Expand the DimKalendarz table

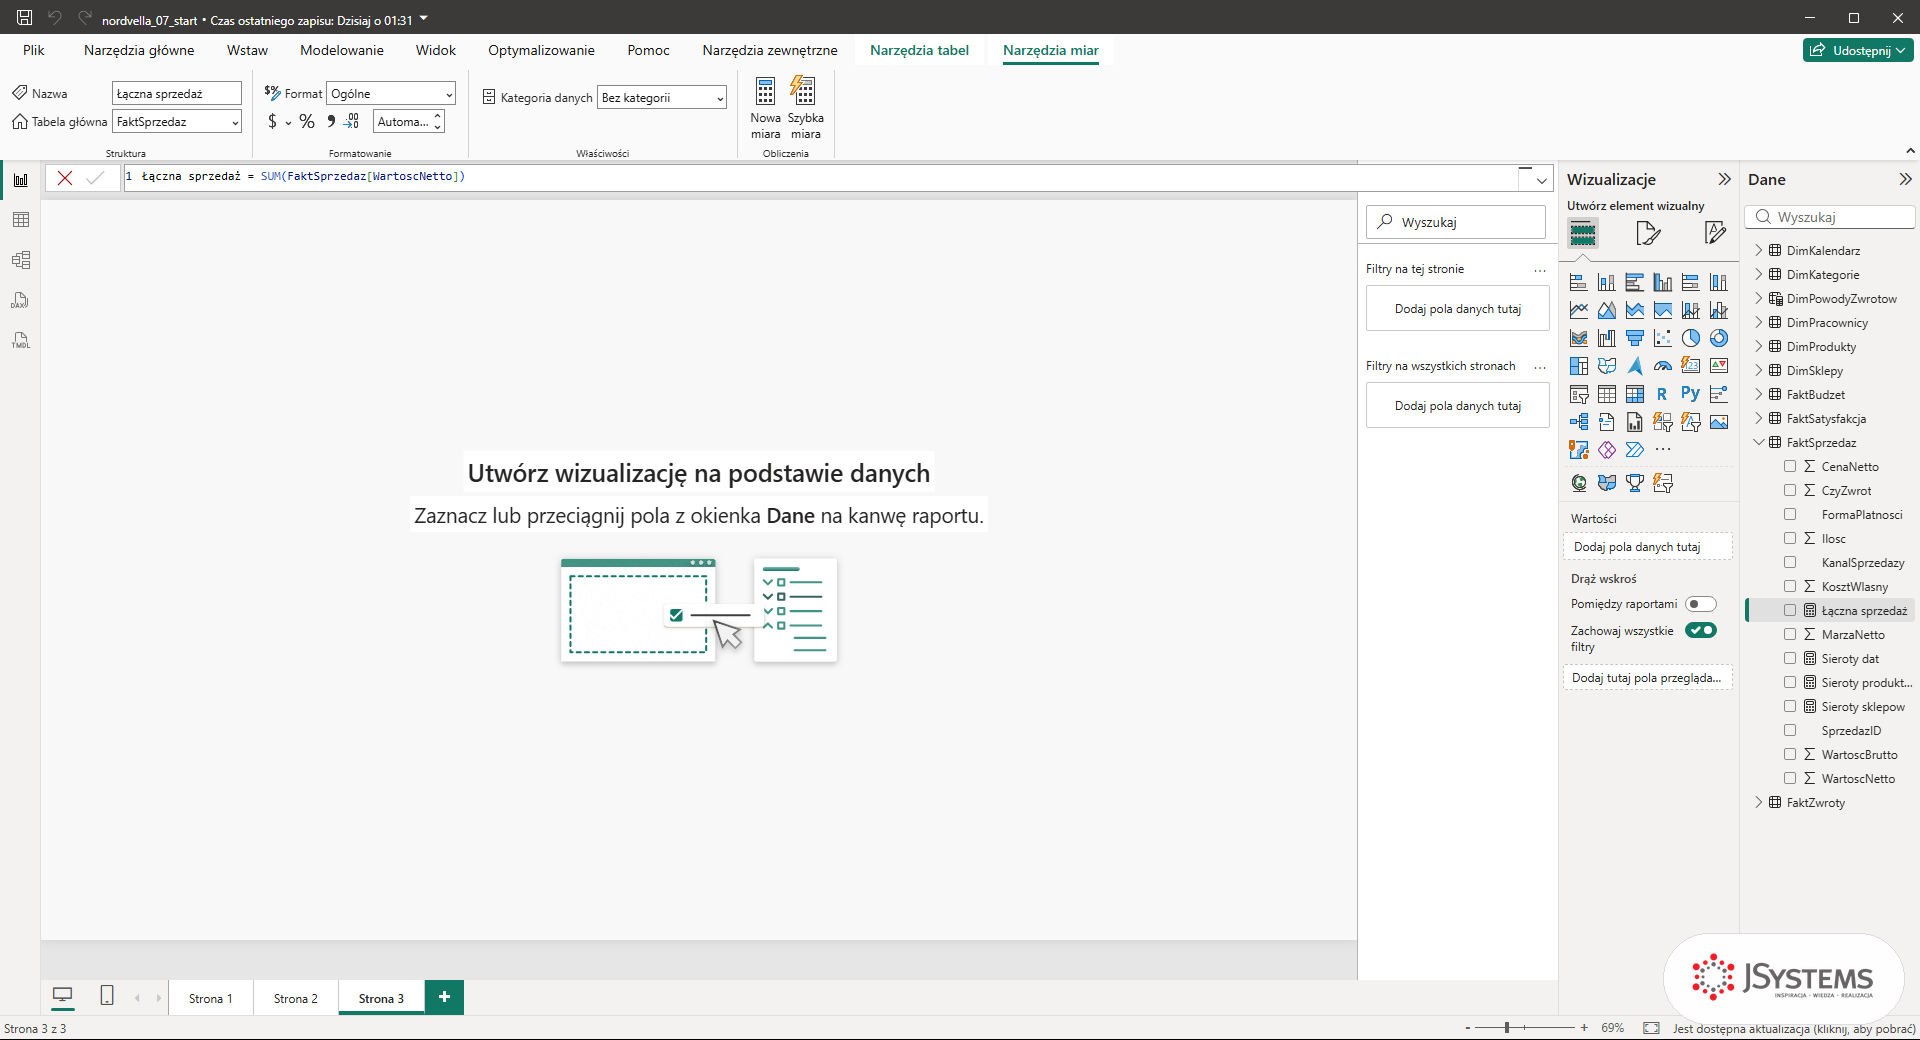[1759, 250]
